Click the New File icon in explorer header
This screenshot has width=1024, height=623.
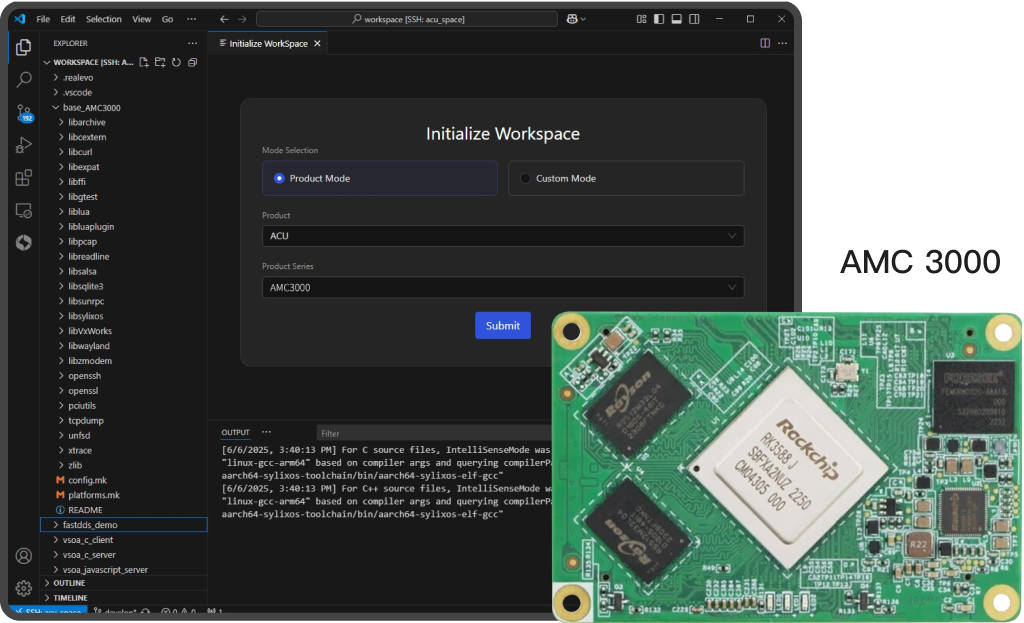pyautogui.click(x=144, y=62)
